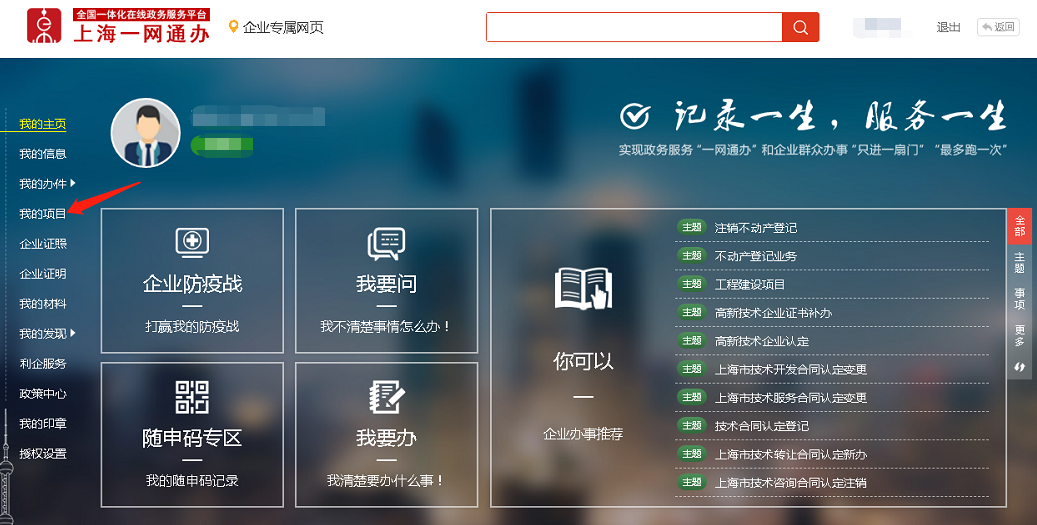The height and width of the screenshot is (525, 1037).
Task: Select the 全部 tab on the right
Action: click(1019, 226)
